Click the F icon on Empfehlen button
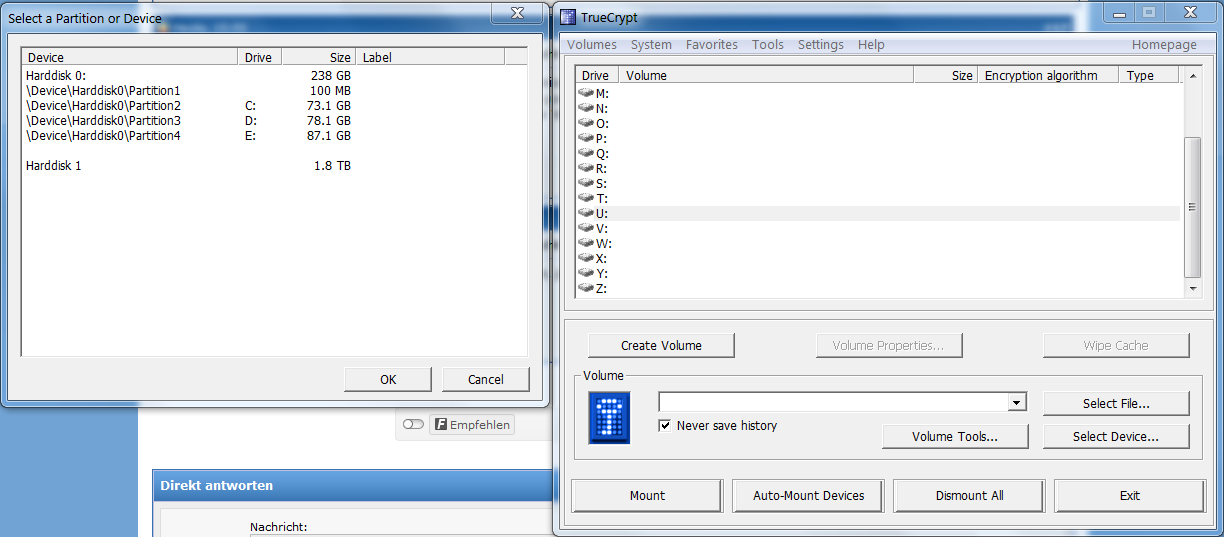This screenshot has height=537, width=1224. click(440, 425)
